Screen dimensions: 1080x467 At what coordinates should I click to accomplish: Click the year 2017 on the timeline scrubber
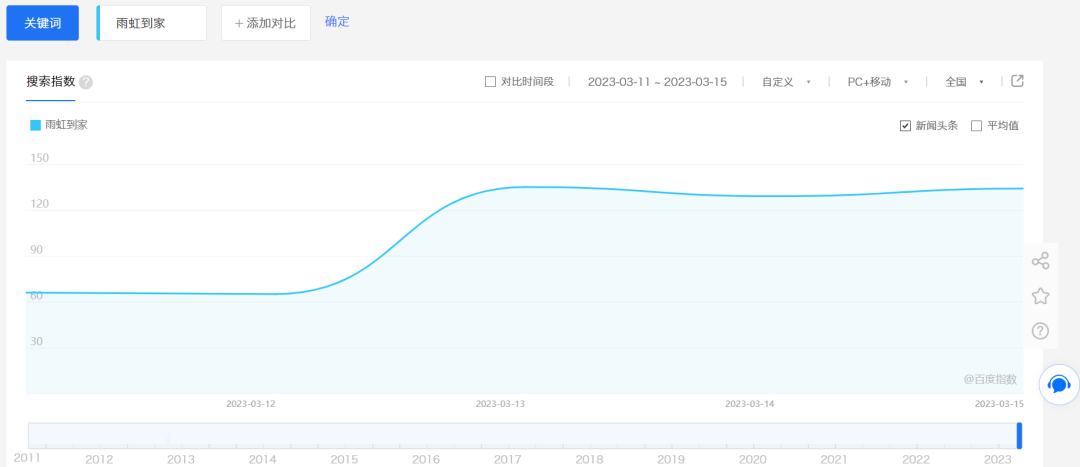(508, 459)
